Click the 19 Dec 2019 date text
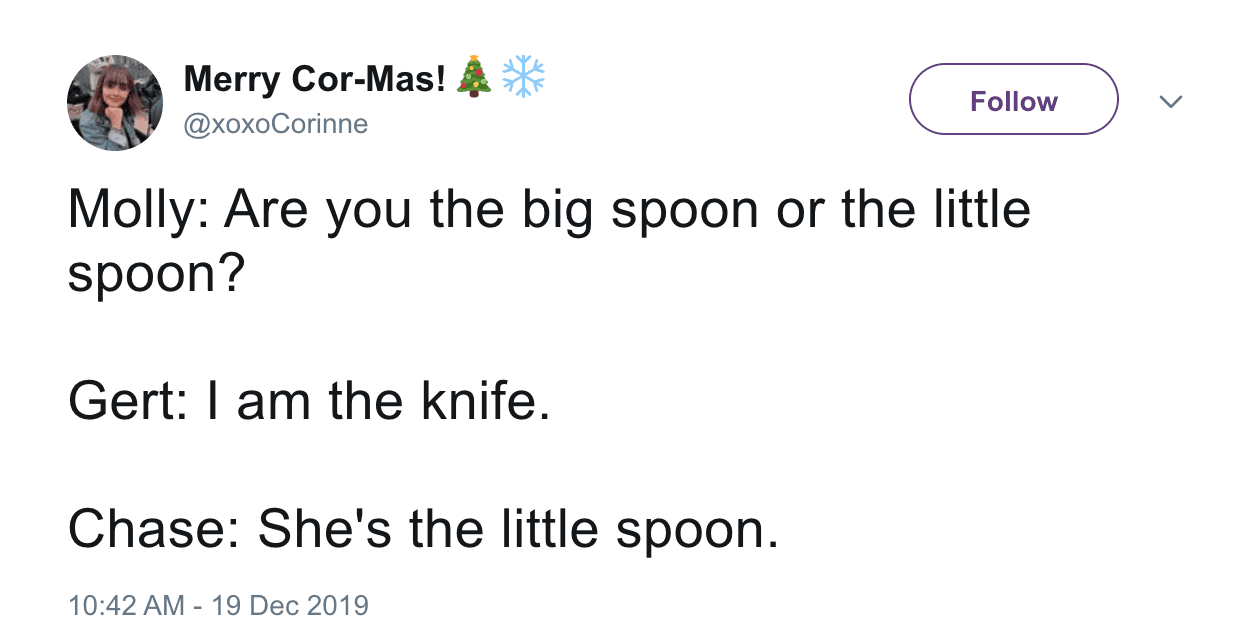The image size is (1258, 641). pos(290,605)
